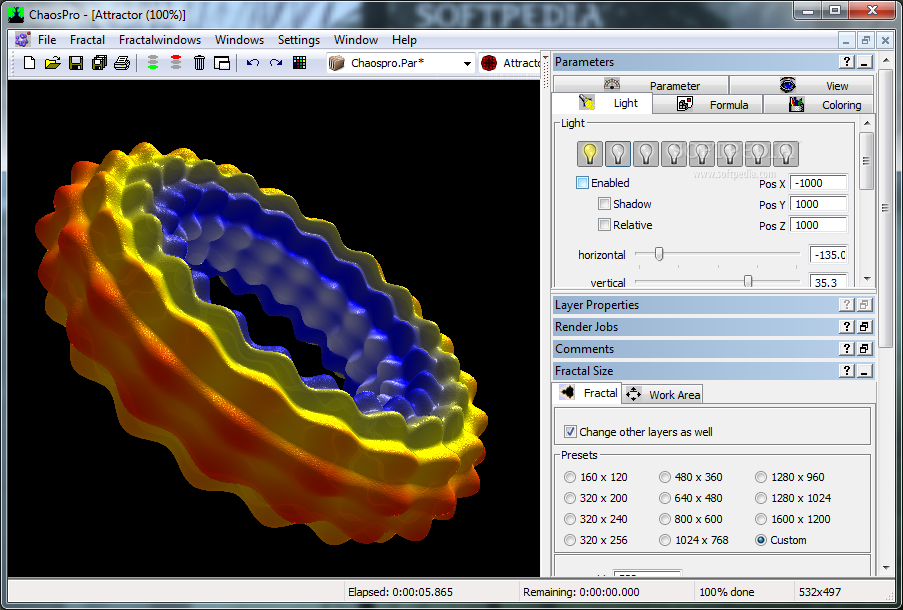Open the Windows menu
This screenshot has height=610, width=903.
tap(240, 40)
